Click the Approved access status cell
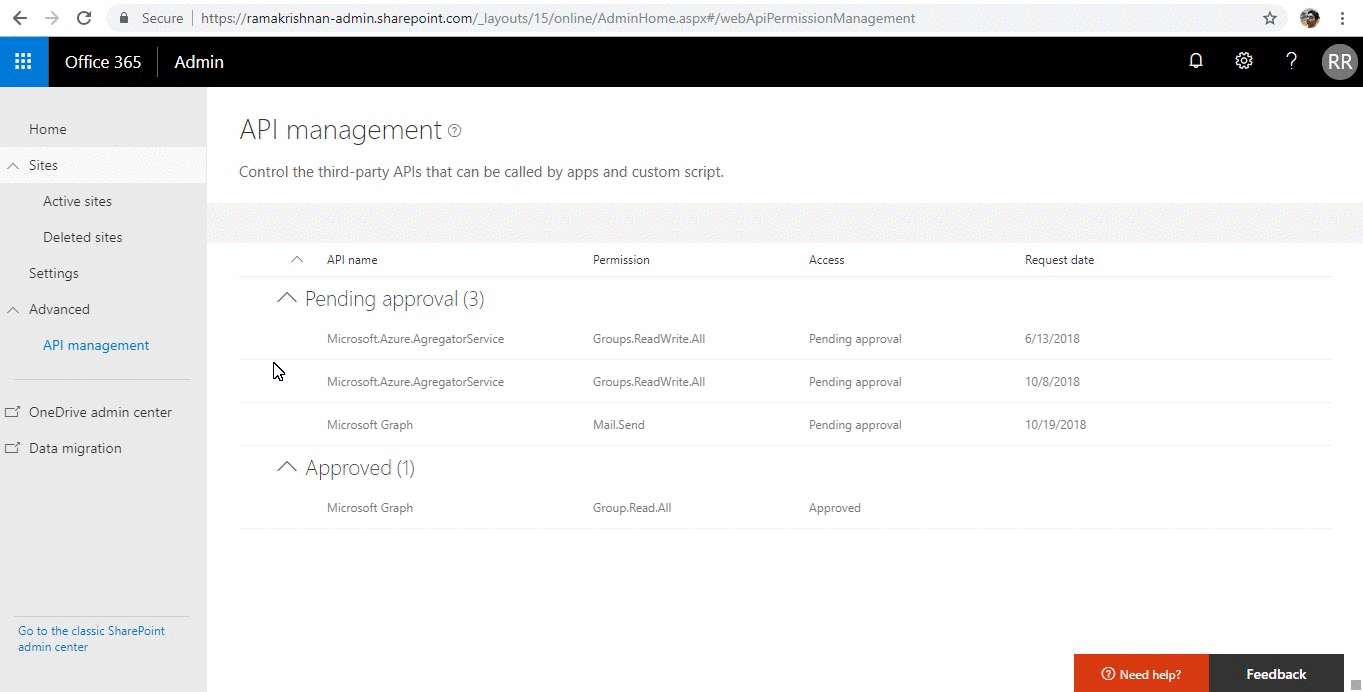Image resolution: width=1363 pixels, height=692 pixels. (835, 508)
